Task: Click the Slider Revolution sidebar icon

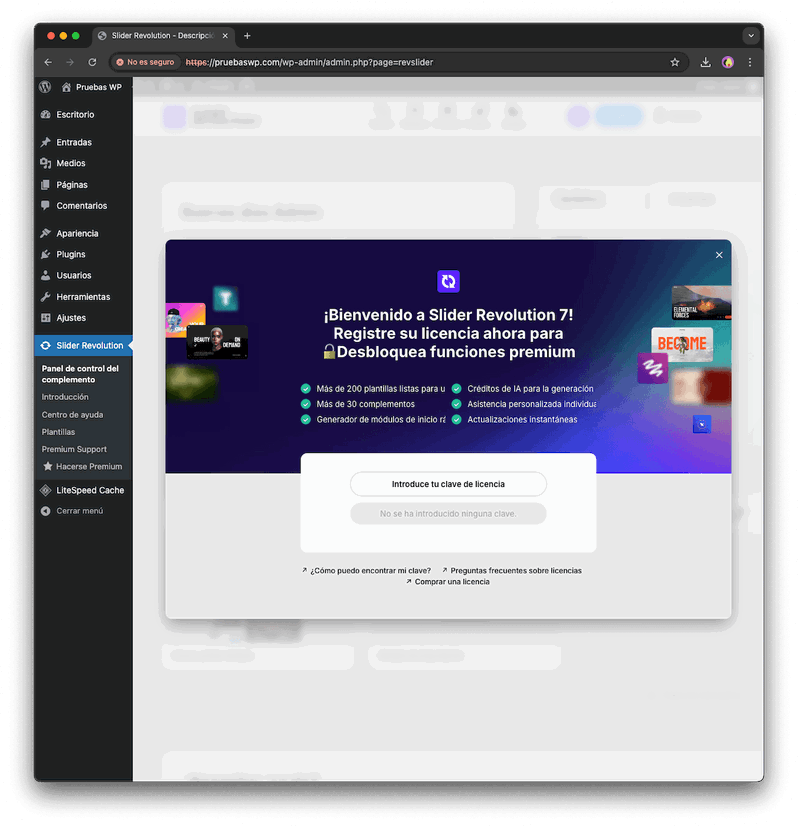Action: pos(46,345)
